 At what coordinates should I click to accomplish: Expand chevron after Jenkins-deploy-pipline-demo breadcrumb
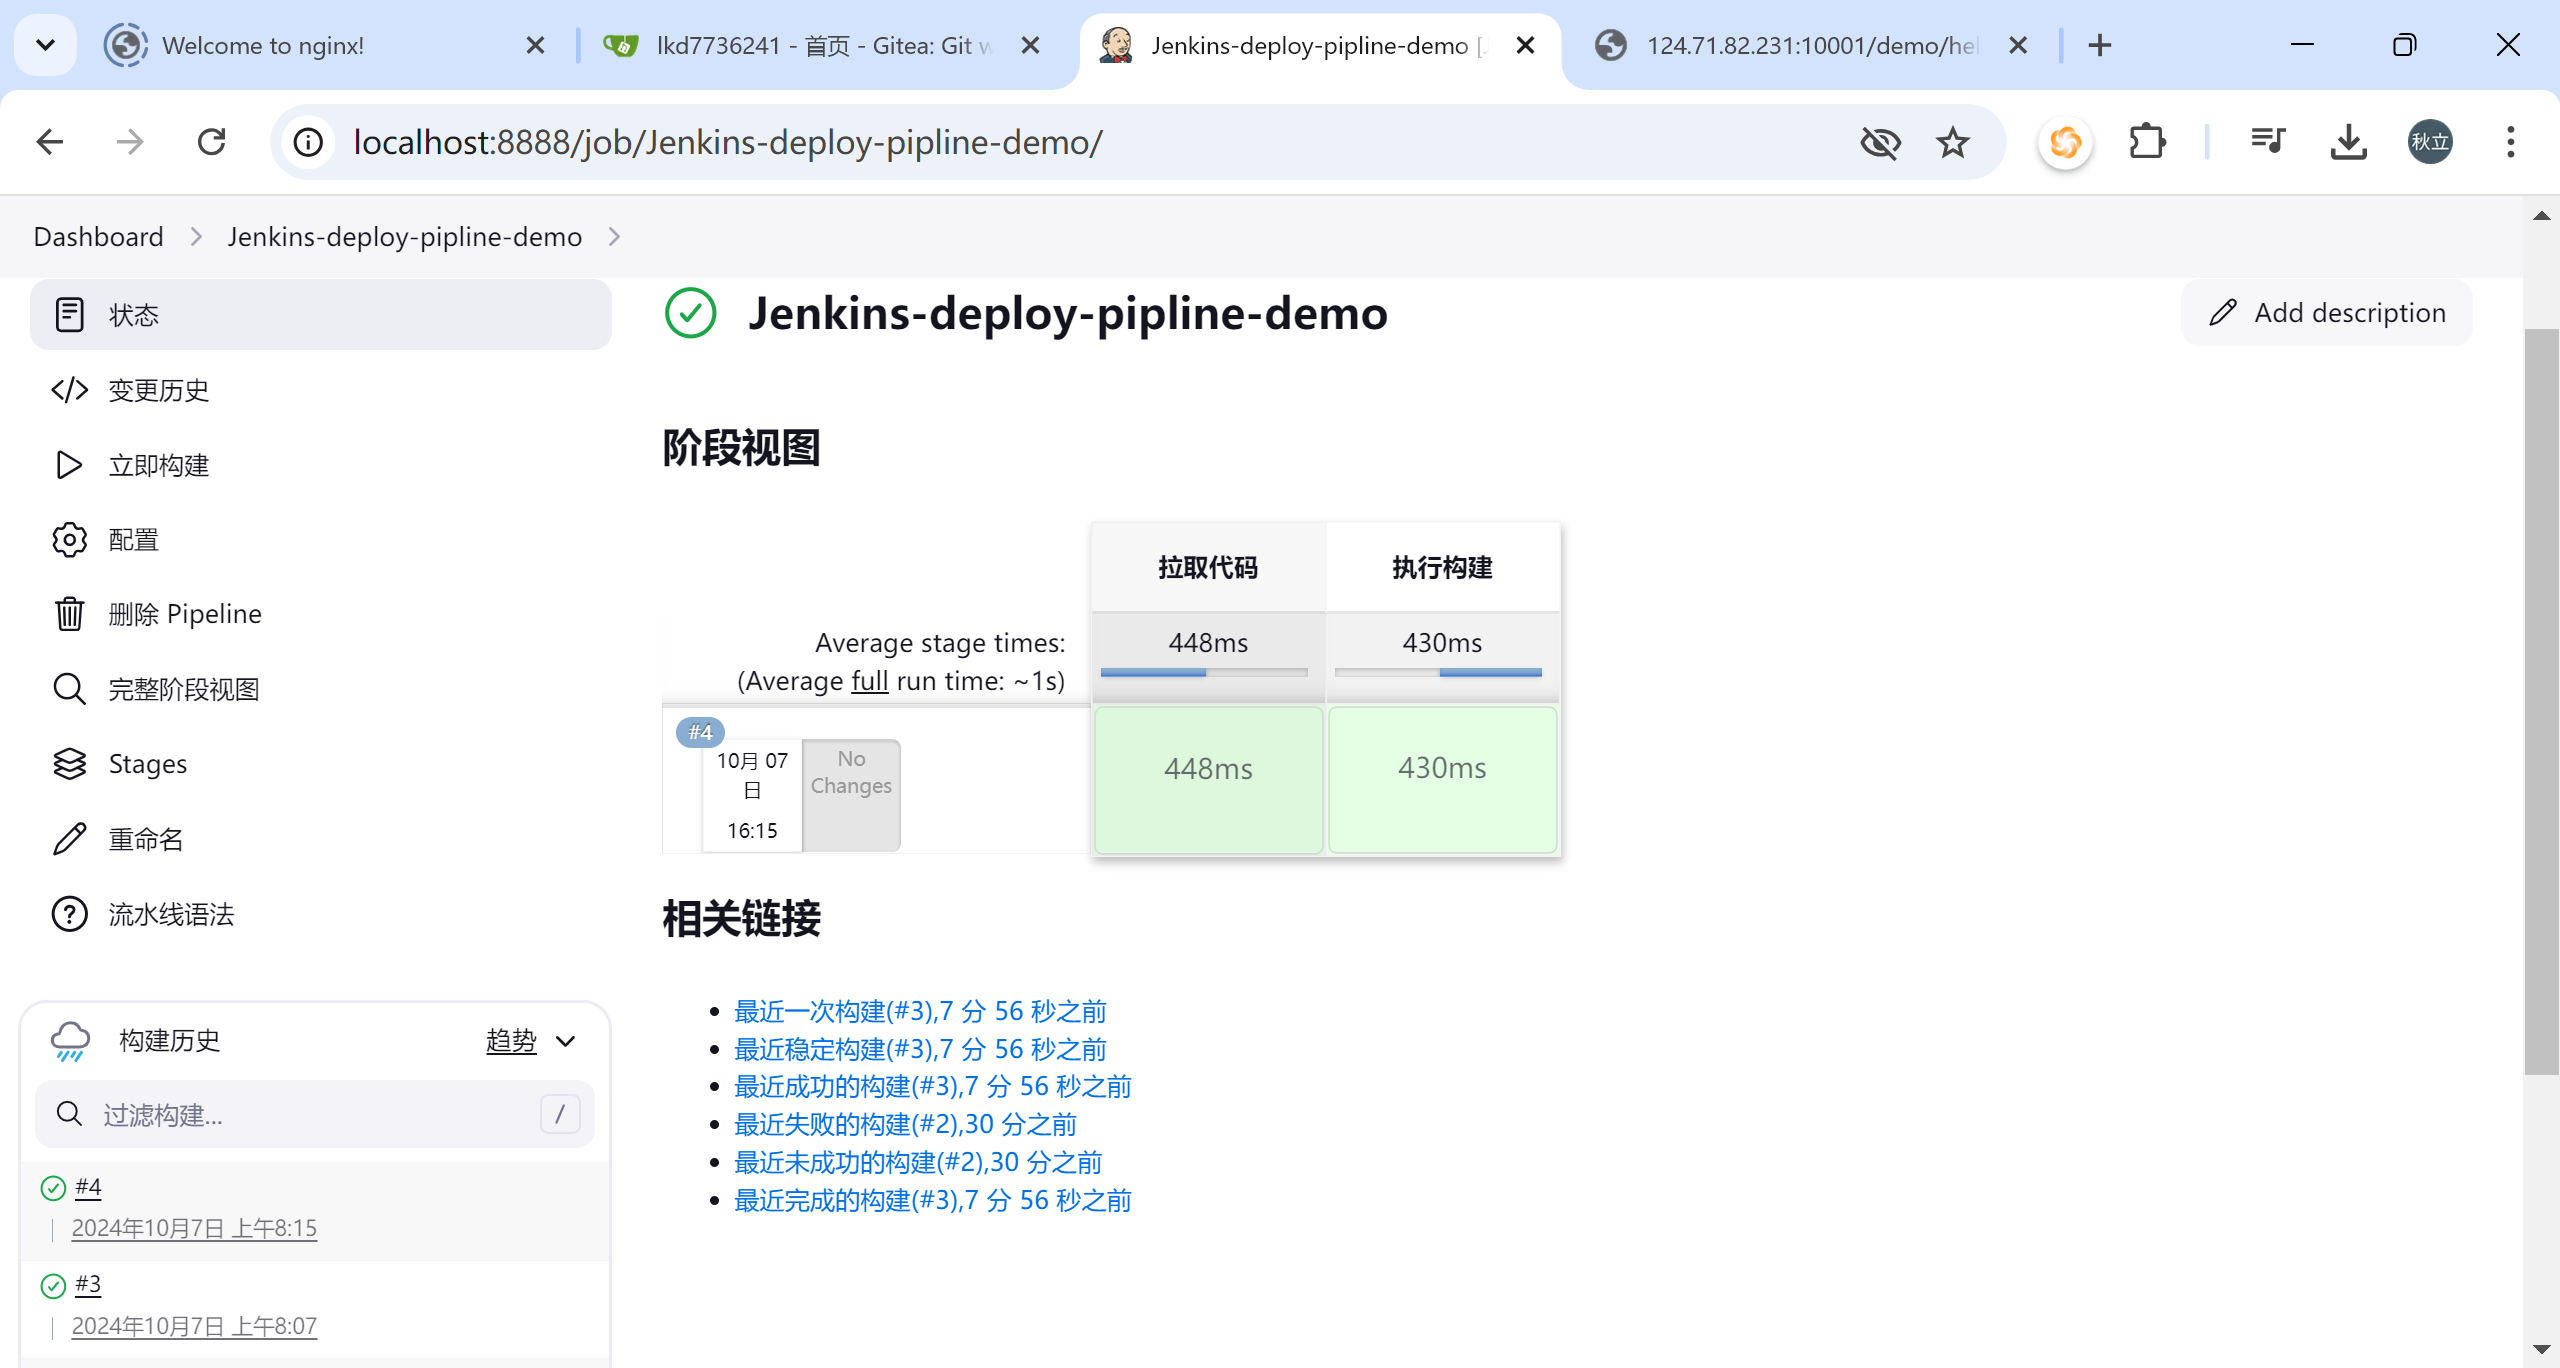coord(614,237)
